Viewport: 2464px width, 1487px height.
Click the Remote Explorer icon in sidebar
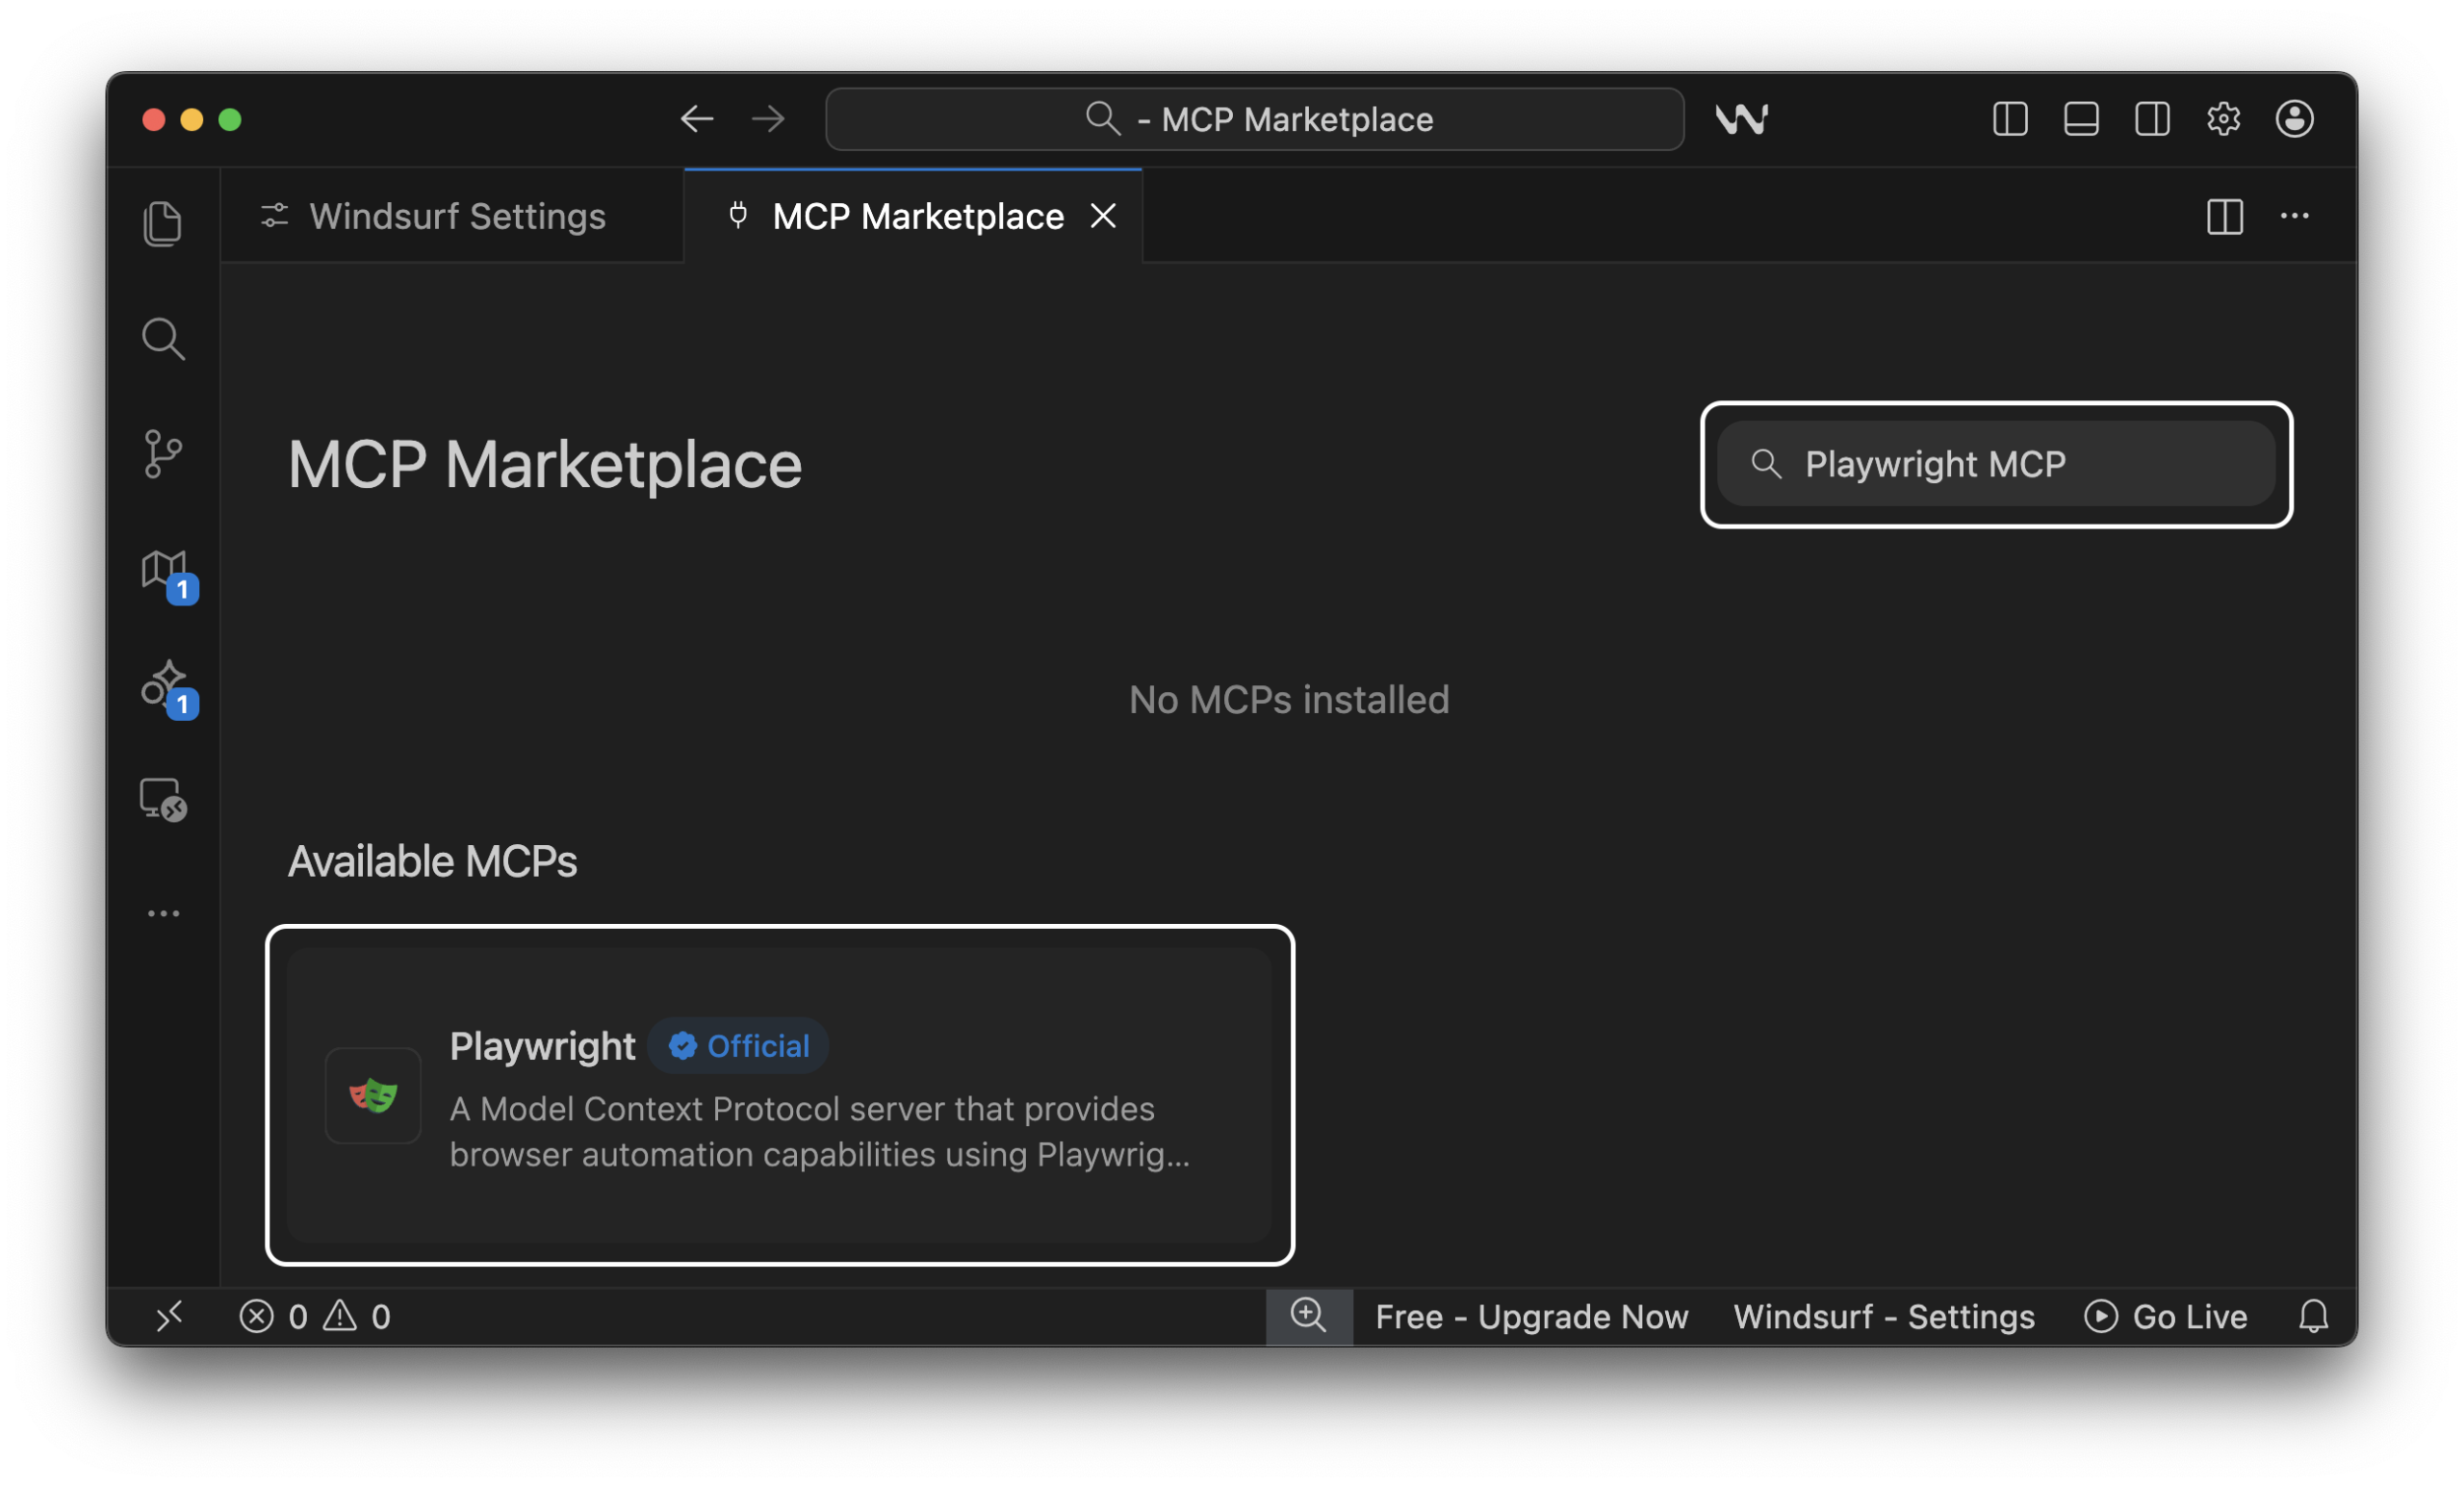163,799
